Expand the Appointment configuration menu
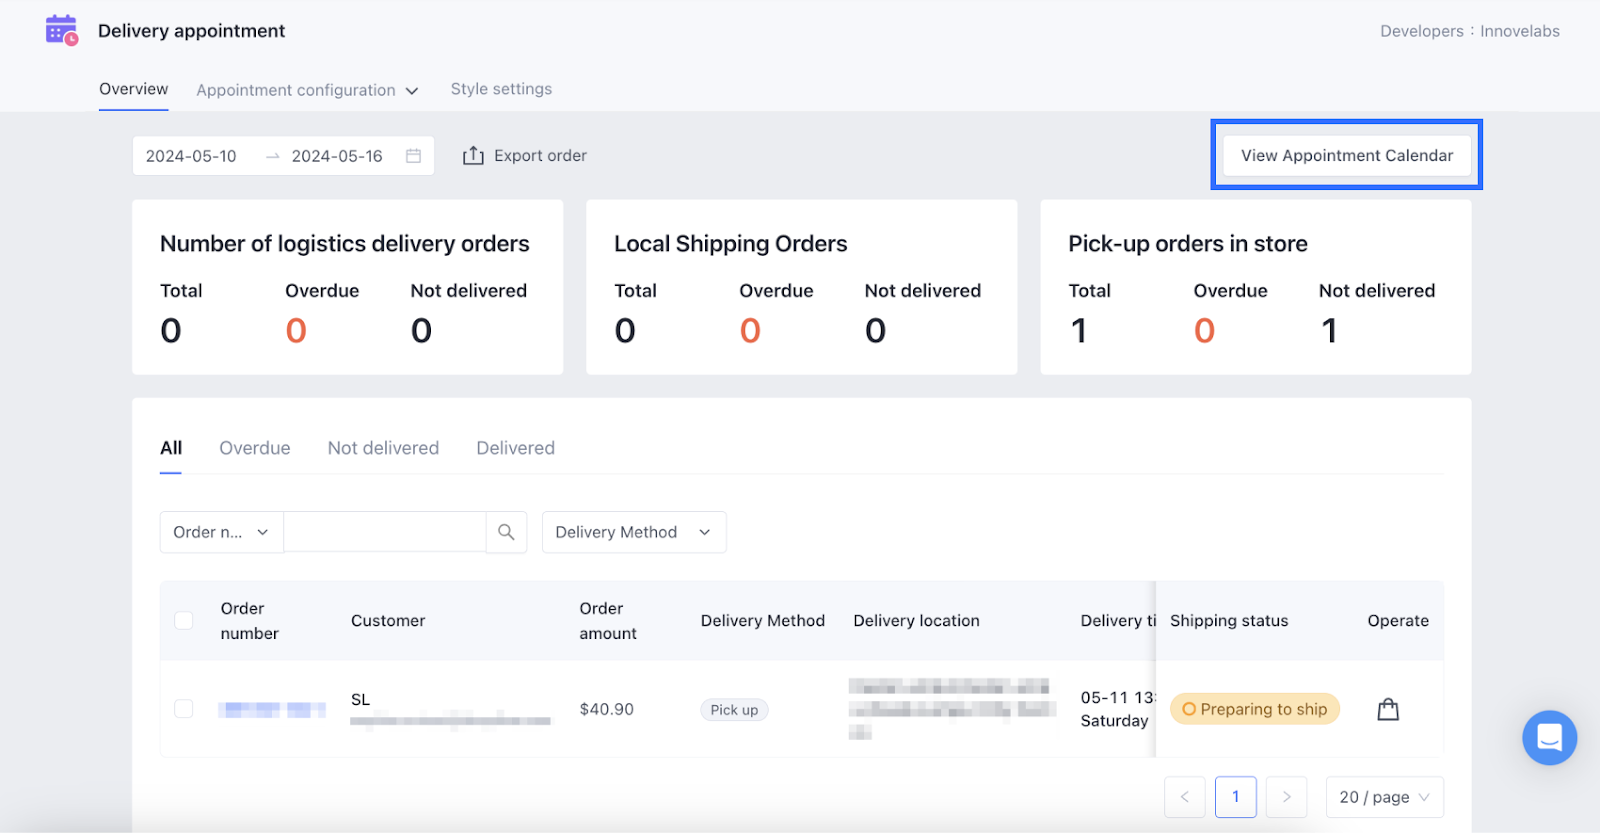The image size is (1600, 833). tap(307, 90)
